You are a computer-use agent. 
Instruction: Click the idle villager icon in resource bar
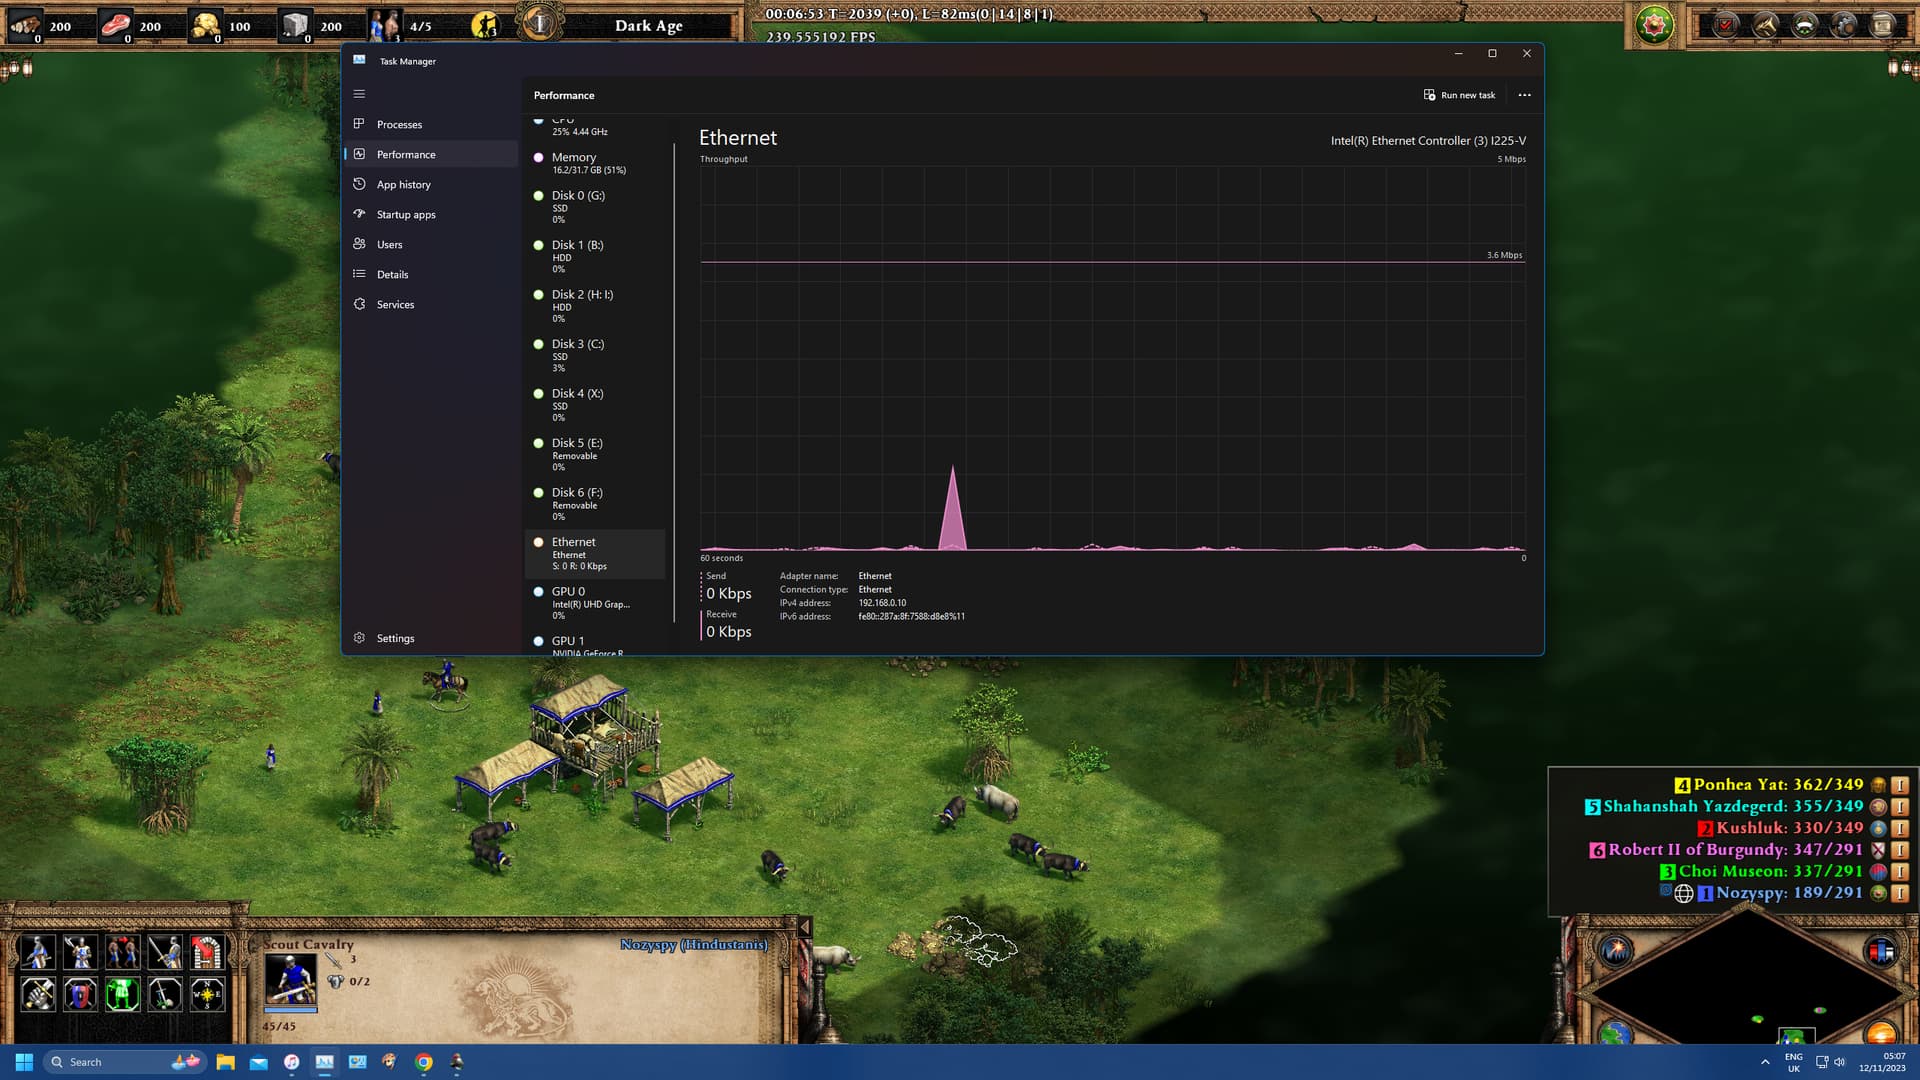tap(485, 25)
